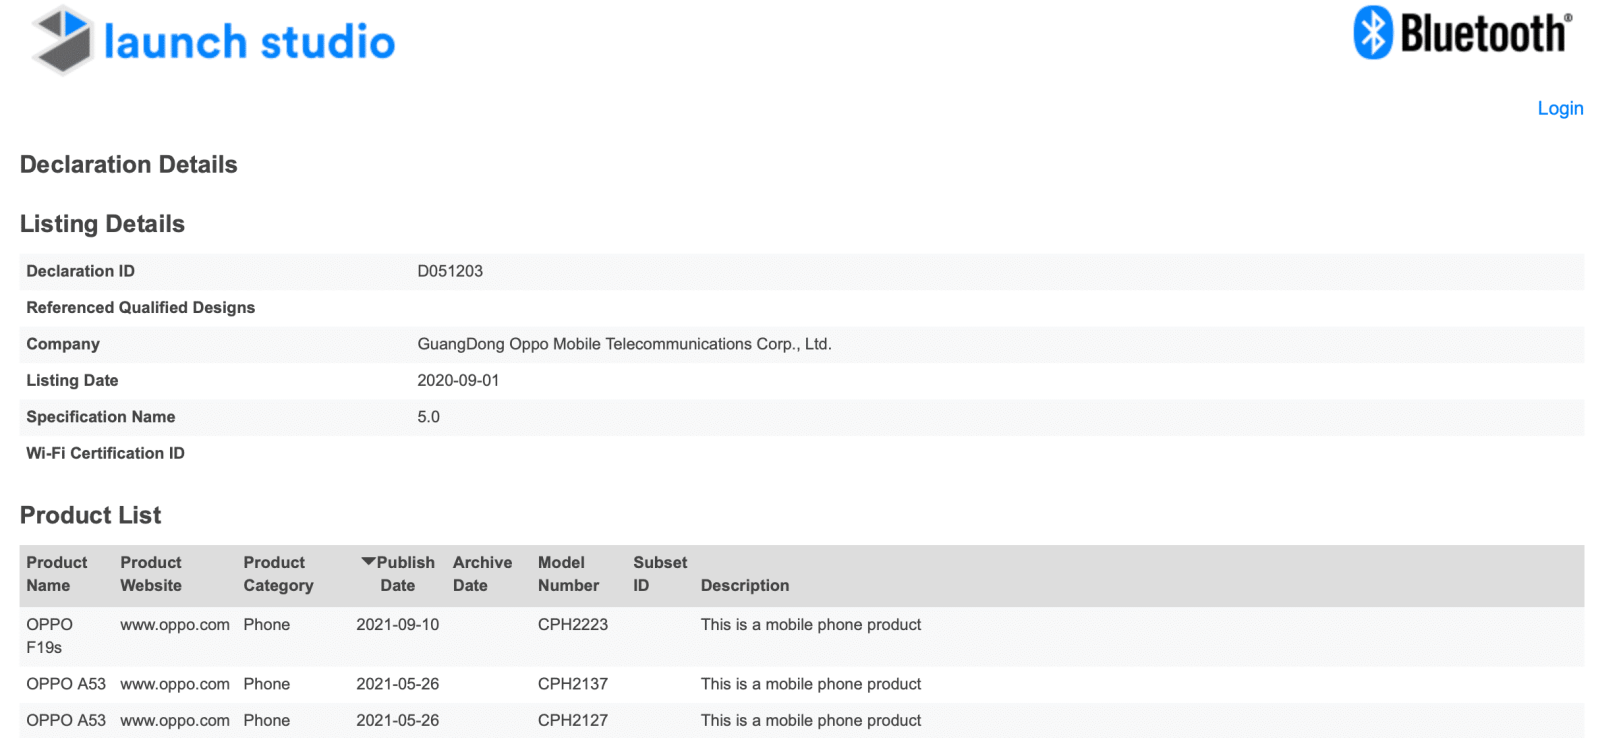
Task: Open the Login link
Action: [x=1560, y=108]
